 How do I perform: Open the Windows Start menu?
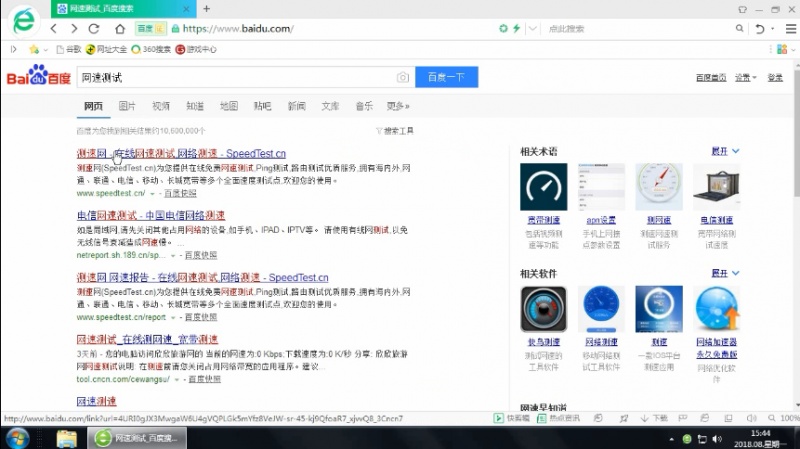(x=17, y=438)
